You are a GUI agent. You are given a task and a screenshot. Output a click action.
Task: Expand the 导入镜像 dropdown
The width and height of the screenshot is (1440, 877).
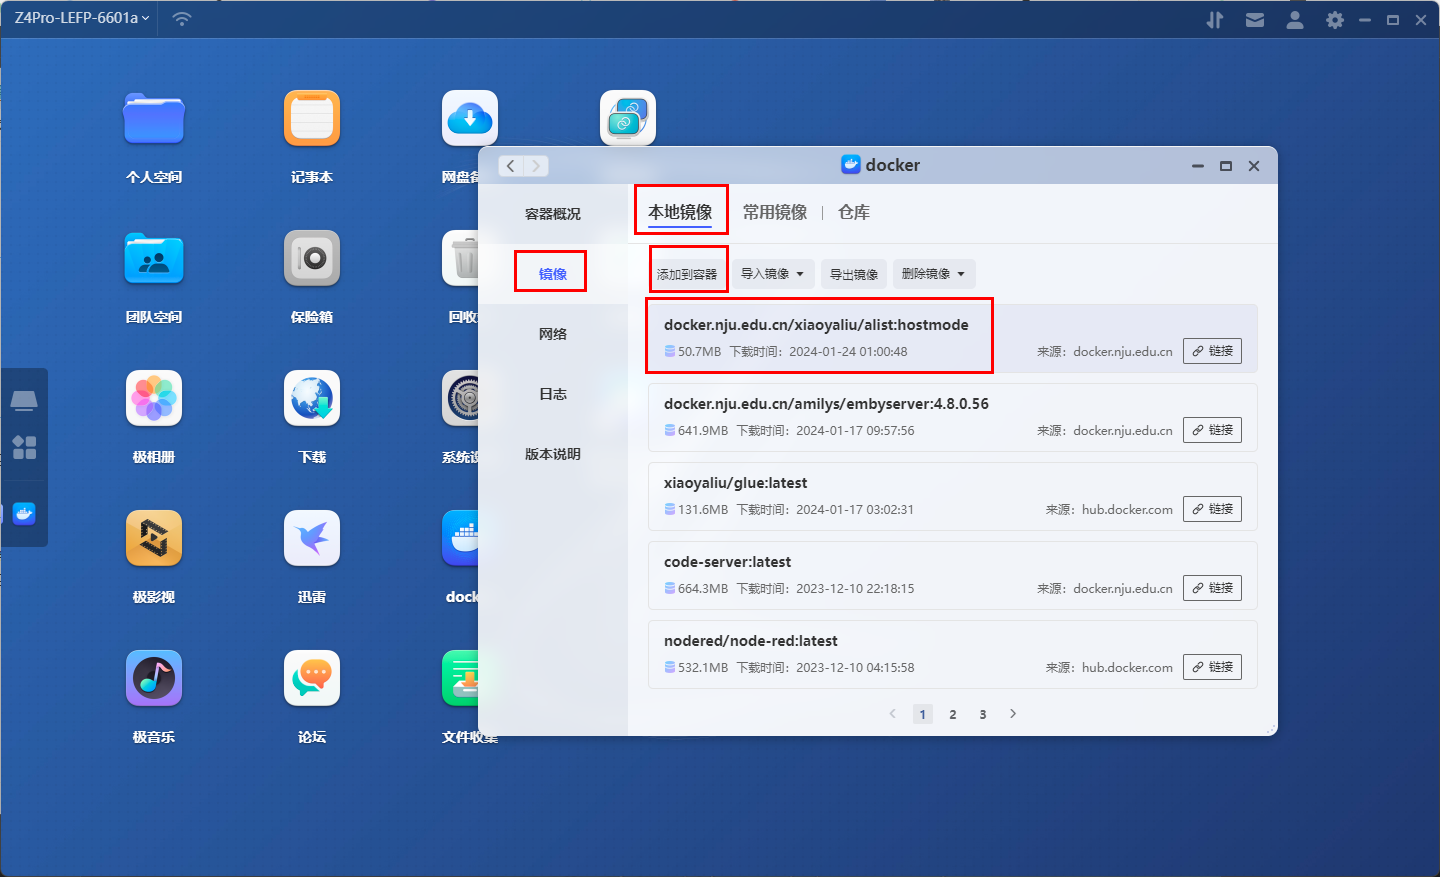pyautogui.click(x=772, y=274)
